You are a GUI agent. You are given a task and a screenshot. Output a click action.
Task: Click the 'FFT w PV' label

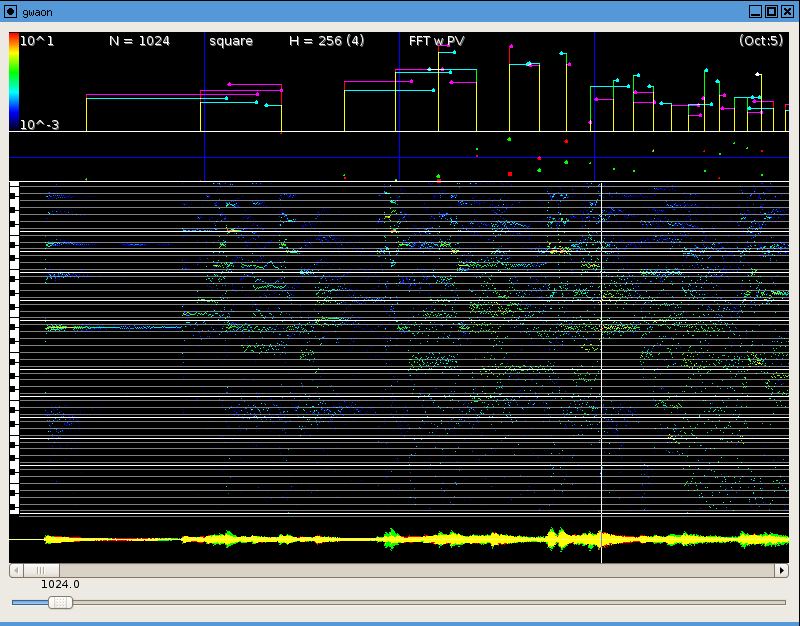pyautogui.click(x=436, y=41)
